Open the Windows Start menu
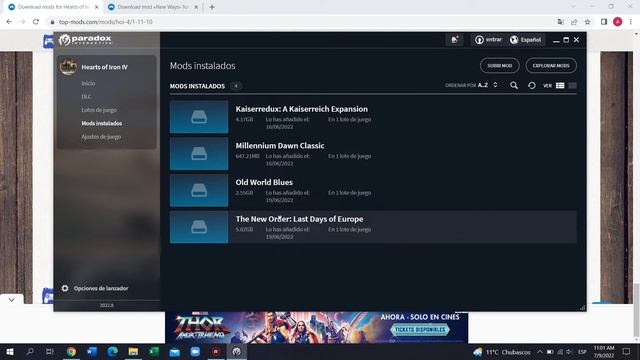640x360 pixels. 9,351
